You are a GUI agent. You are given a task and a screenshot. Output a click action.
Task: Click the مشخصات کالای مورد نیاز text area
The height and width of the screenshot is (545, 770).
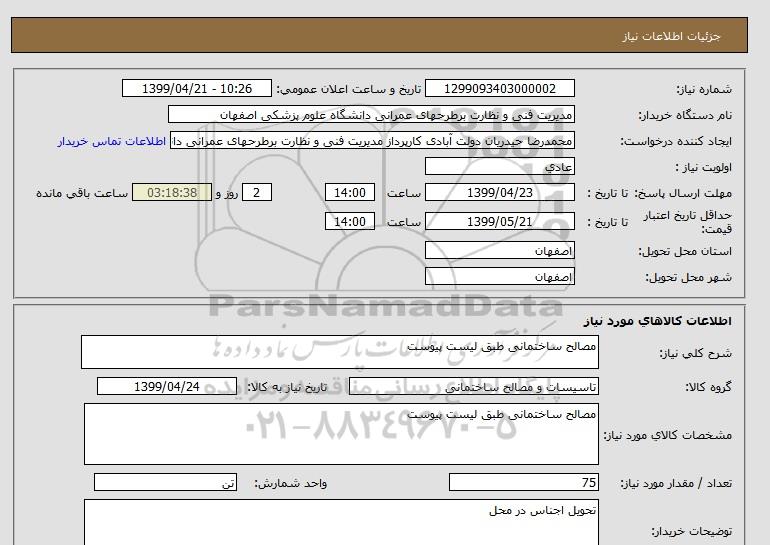(x=341, y=434)
